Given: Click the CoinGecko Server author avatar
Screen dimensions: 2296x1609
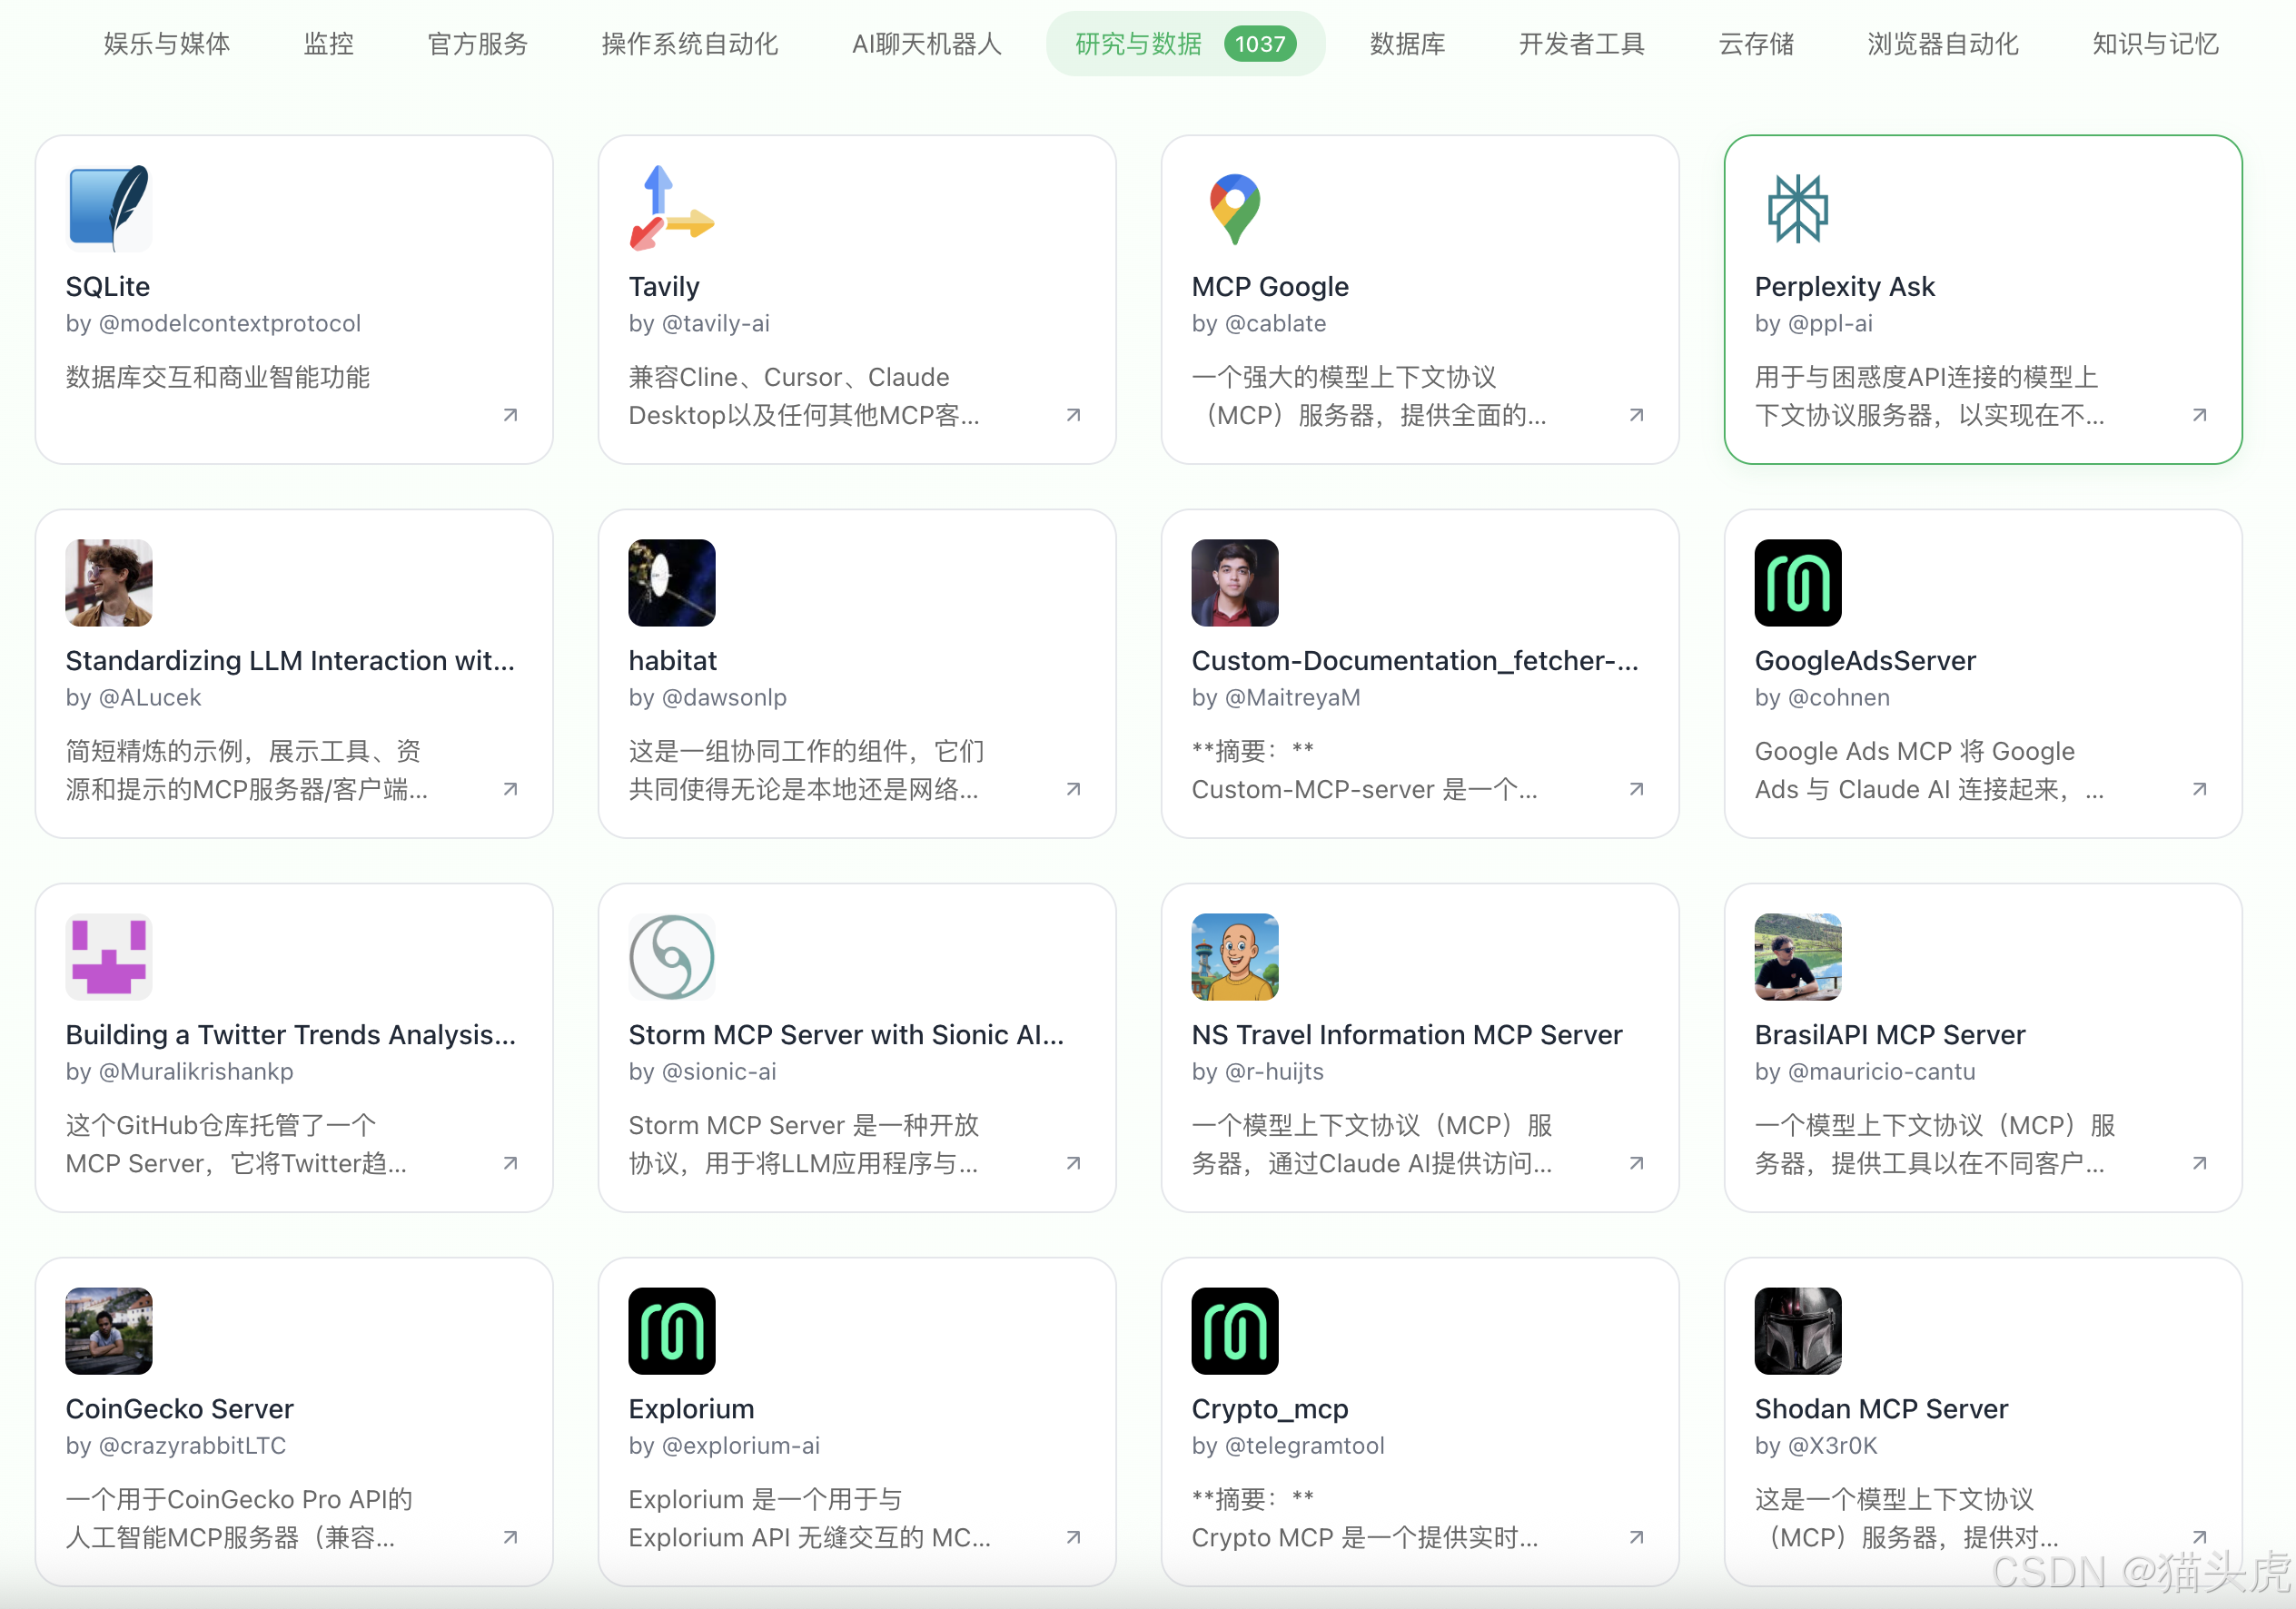Looking at the screenshot, I should [x=109, y=1331].
